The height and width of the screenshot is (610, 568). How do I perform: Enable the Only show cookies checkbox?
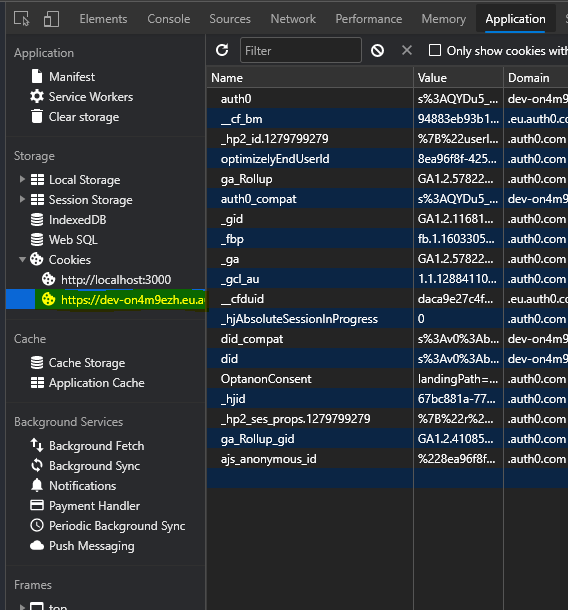[x=435, y=50]
